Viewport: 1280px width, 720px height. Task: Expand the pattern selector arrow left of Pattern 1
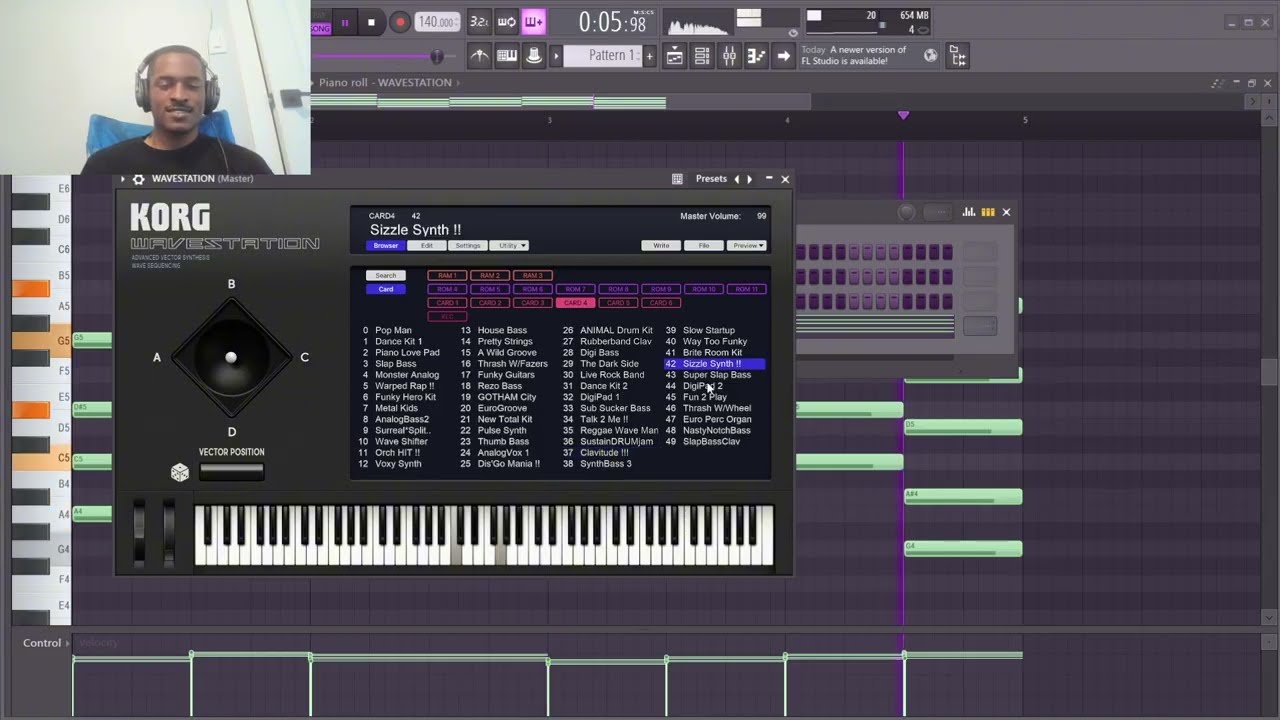(556, 56)
